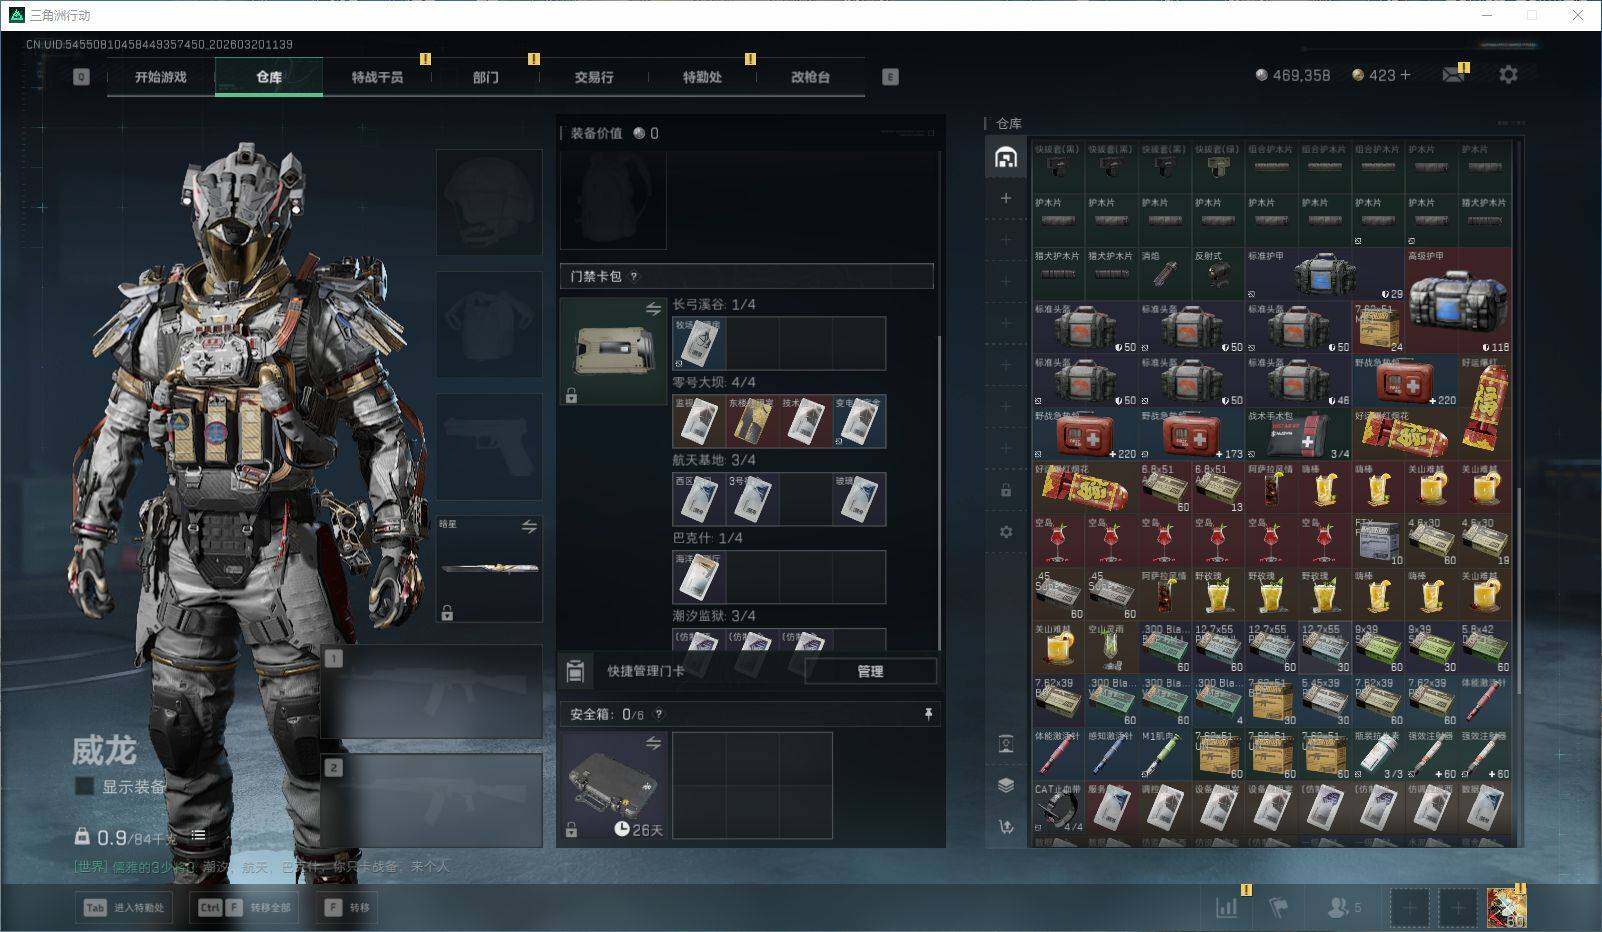Screen dimensions: 1602x932
Task: Select the 消焰 muzzle attachment
Action: pyautogui.click(x=1165, y=275)
